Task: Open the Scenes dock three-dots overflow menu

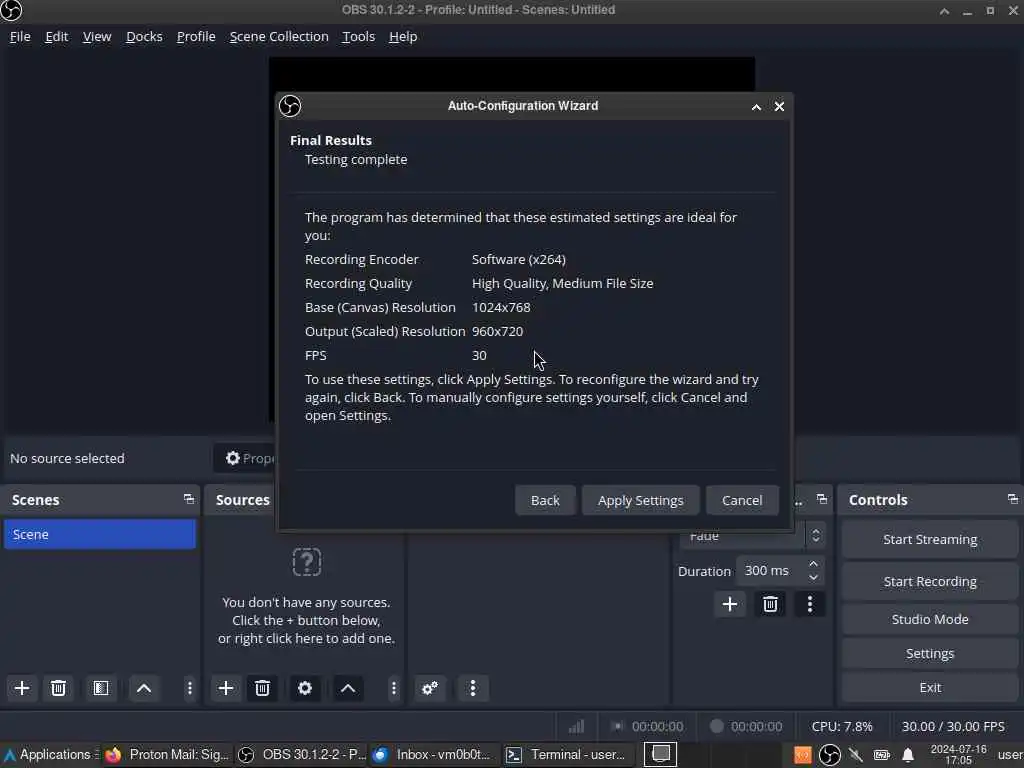Action: click(x=189, y=688)
